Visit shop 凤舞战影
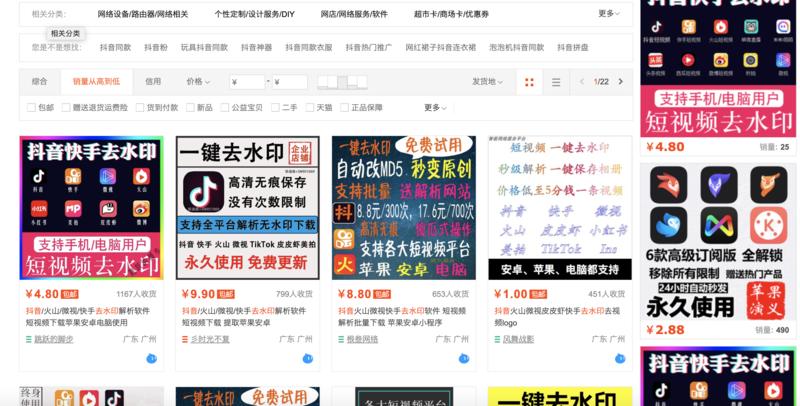The width and height of the screenshot is (800, 406). [518, 339]
